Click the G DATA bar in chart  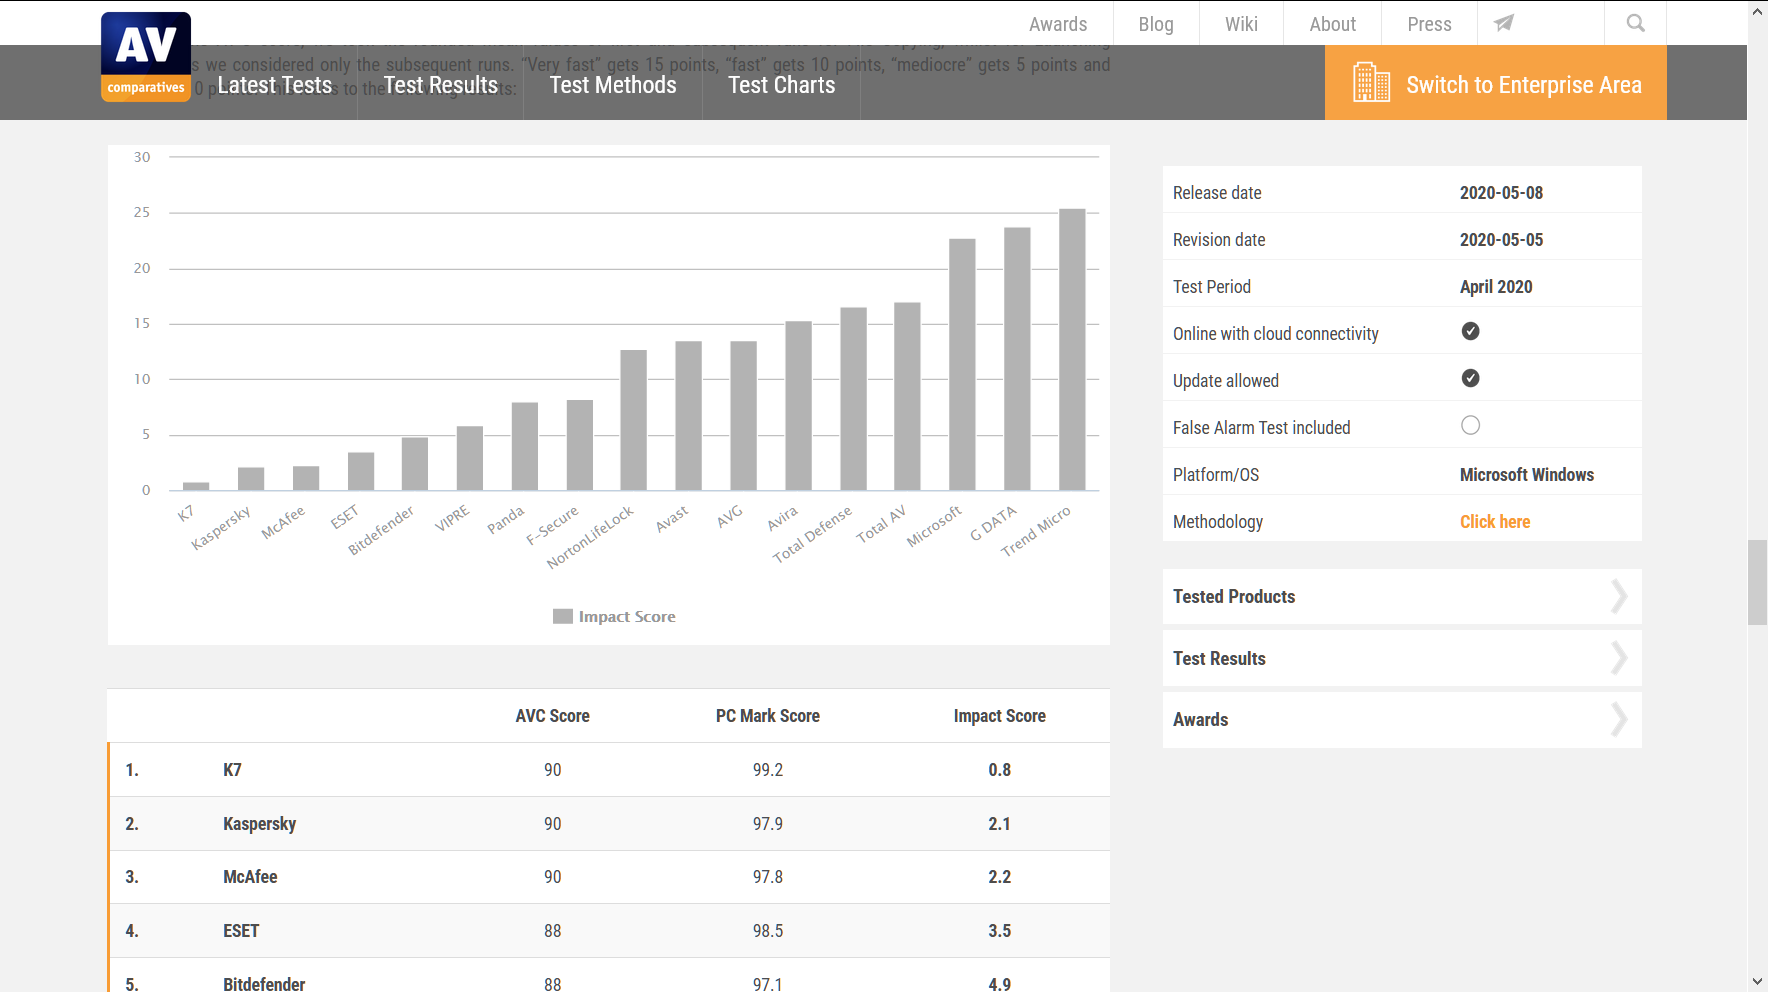[1017, 359]
